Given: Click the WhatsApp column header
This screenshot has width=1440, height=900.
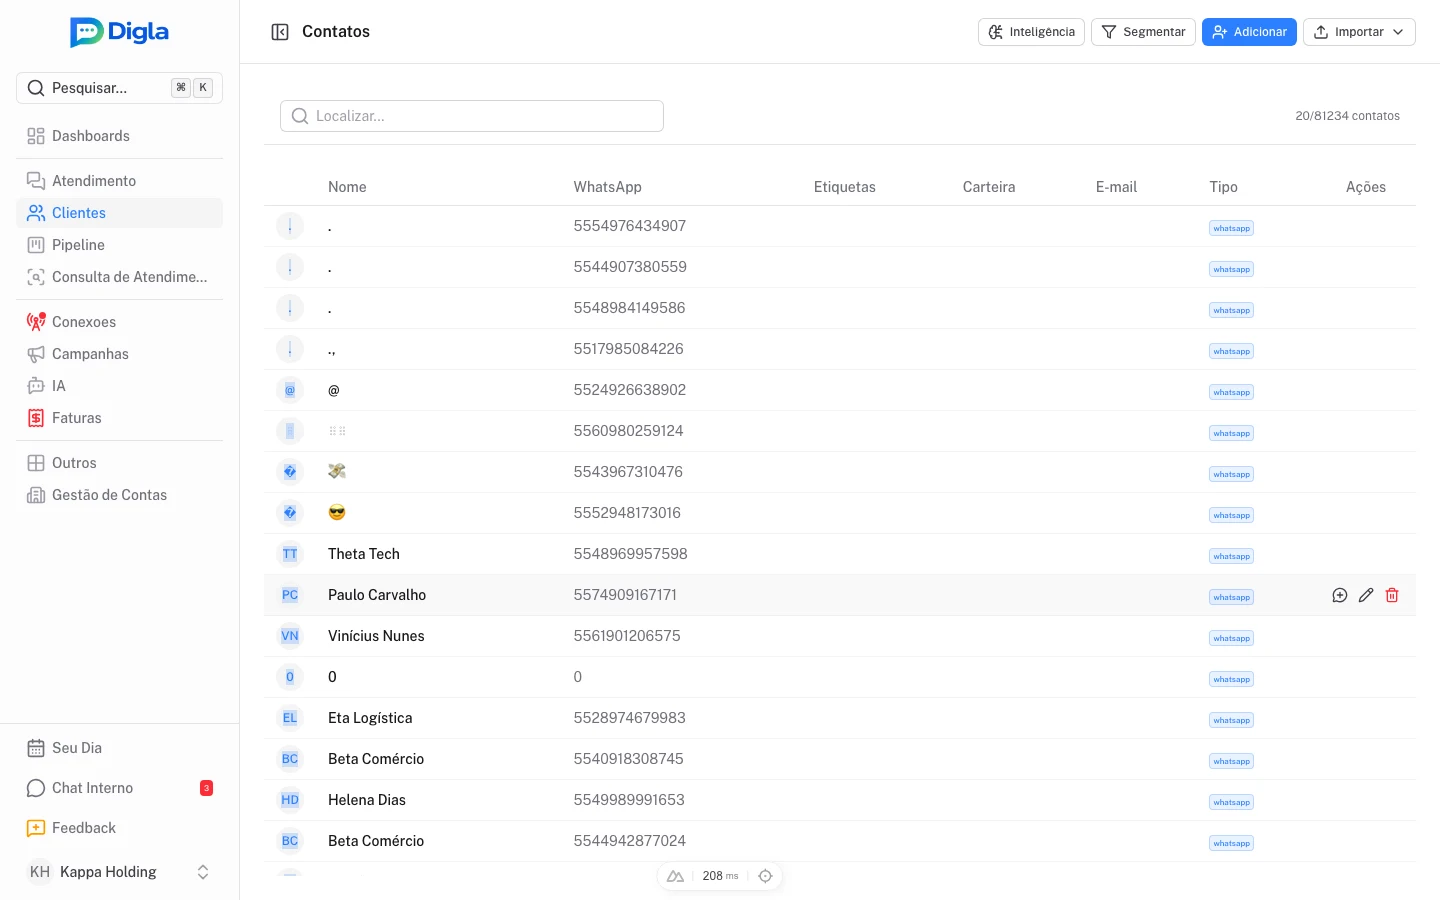Looking at the screenshot, I should [608, 187].
